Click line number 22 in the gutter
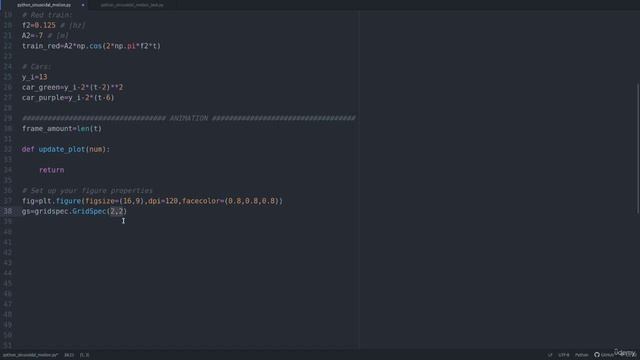The width and height of the screenshot is (640, 360). [x=8, y=46]
